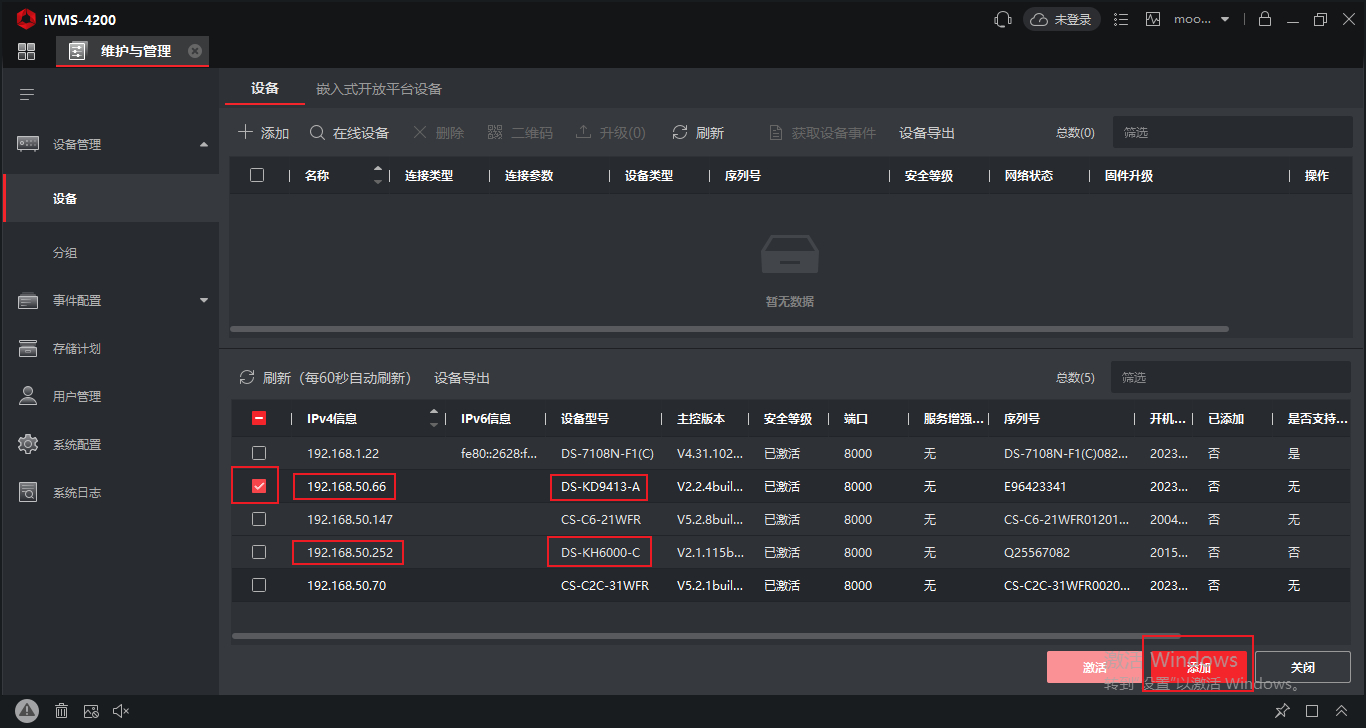Click the 系统配置 gear icon
Viewport: 1366px width, 728px height.
tap(28, 444)
